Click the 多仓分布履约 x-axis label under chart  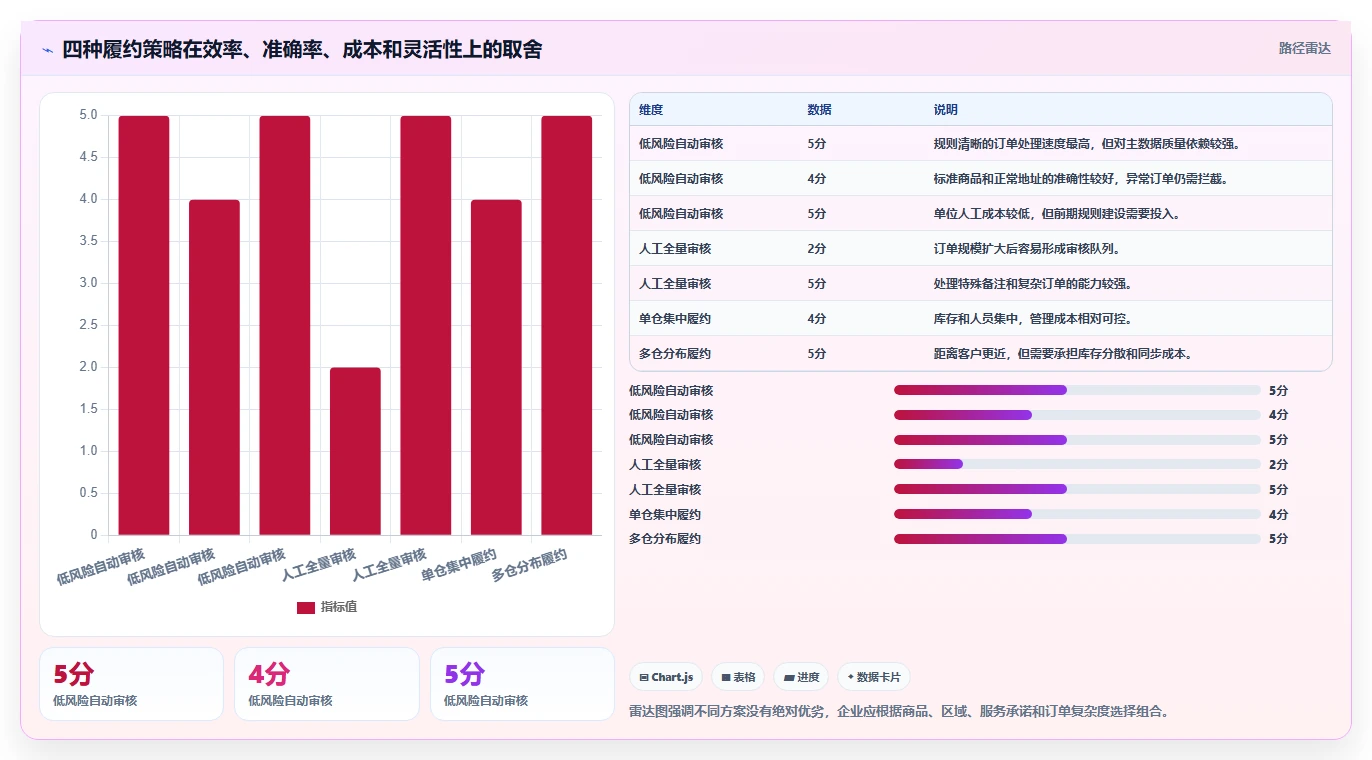tap(530, 565)
